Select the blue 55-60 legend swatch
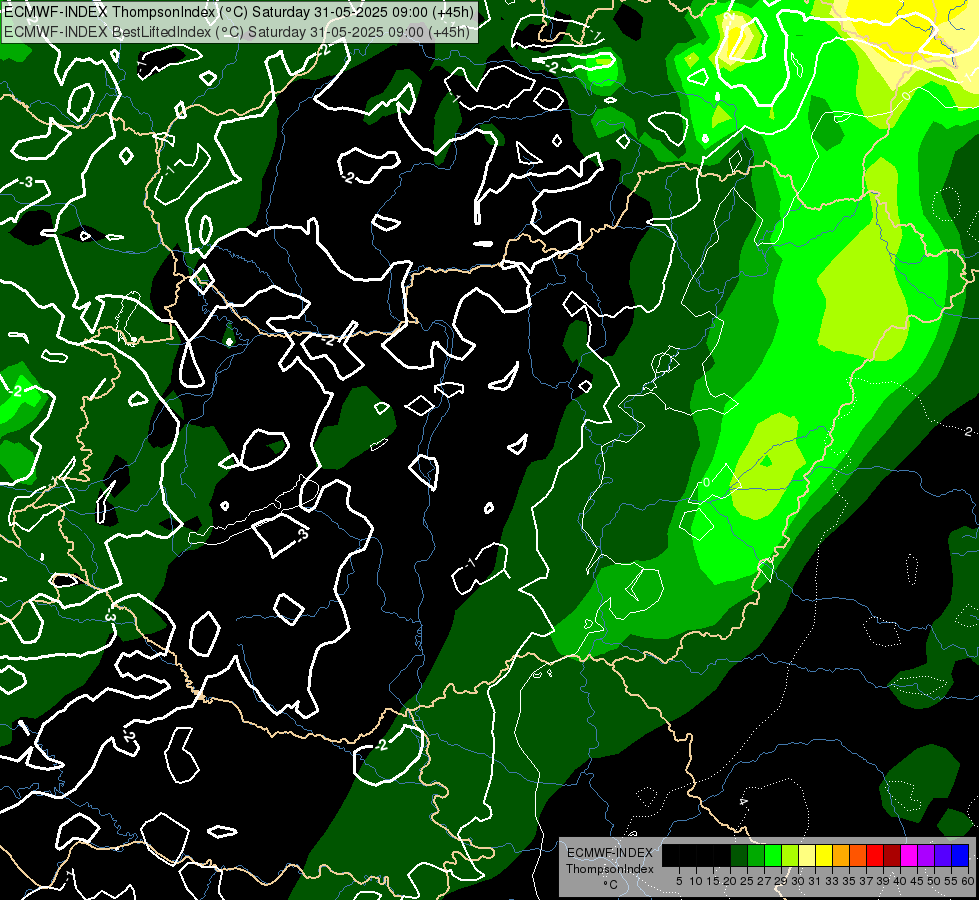Image resolution: width=979 pixels, height=900 pixels. click(960, 855)
